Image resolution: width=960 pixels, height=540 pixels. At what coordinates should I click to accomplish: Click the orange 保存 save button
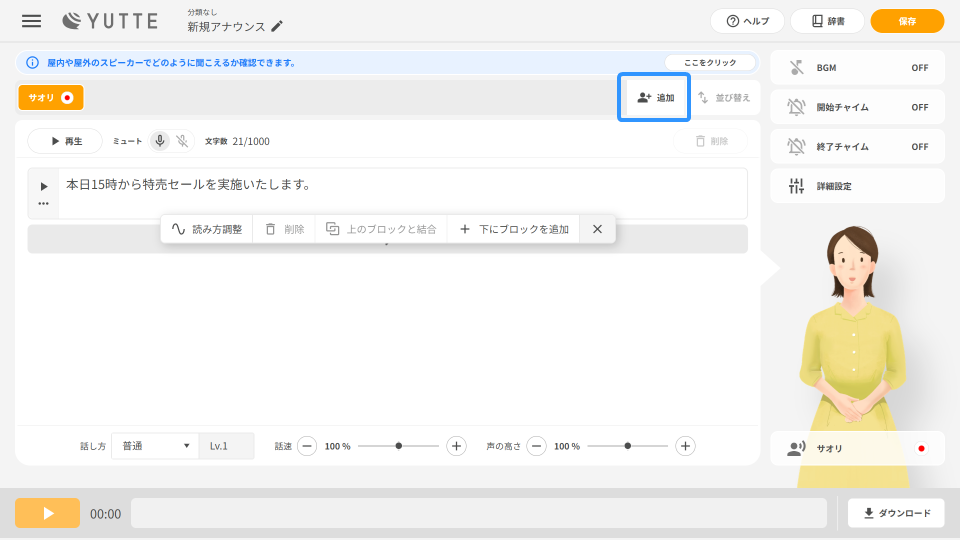(907, 21)
